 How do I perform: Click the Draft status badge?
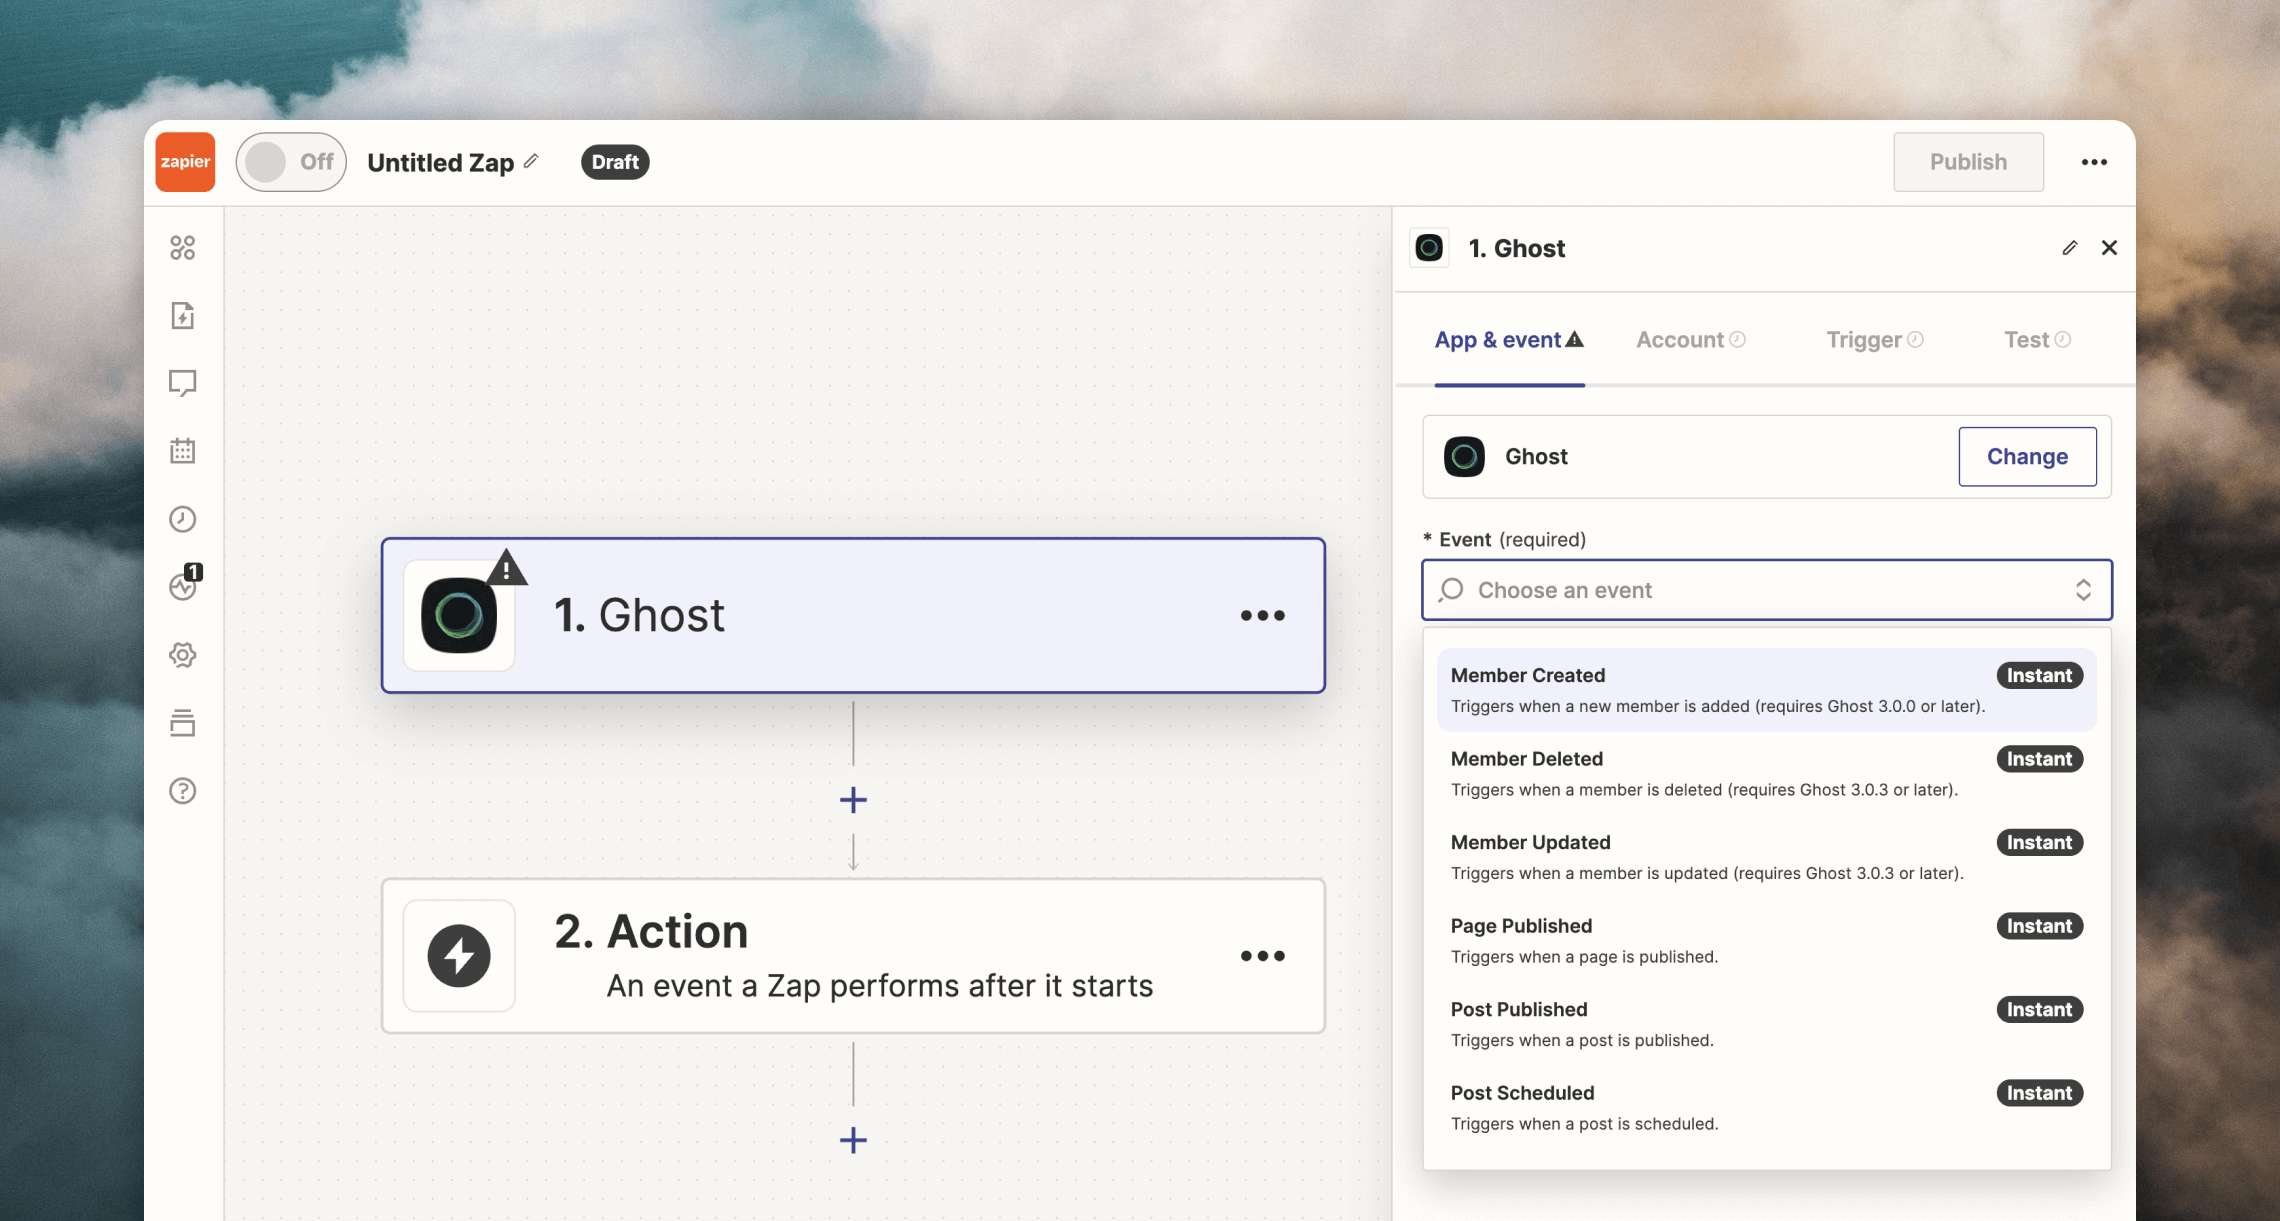pos(615,162)
